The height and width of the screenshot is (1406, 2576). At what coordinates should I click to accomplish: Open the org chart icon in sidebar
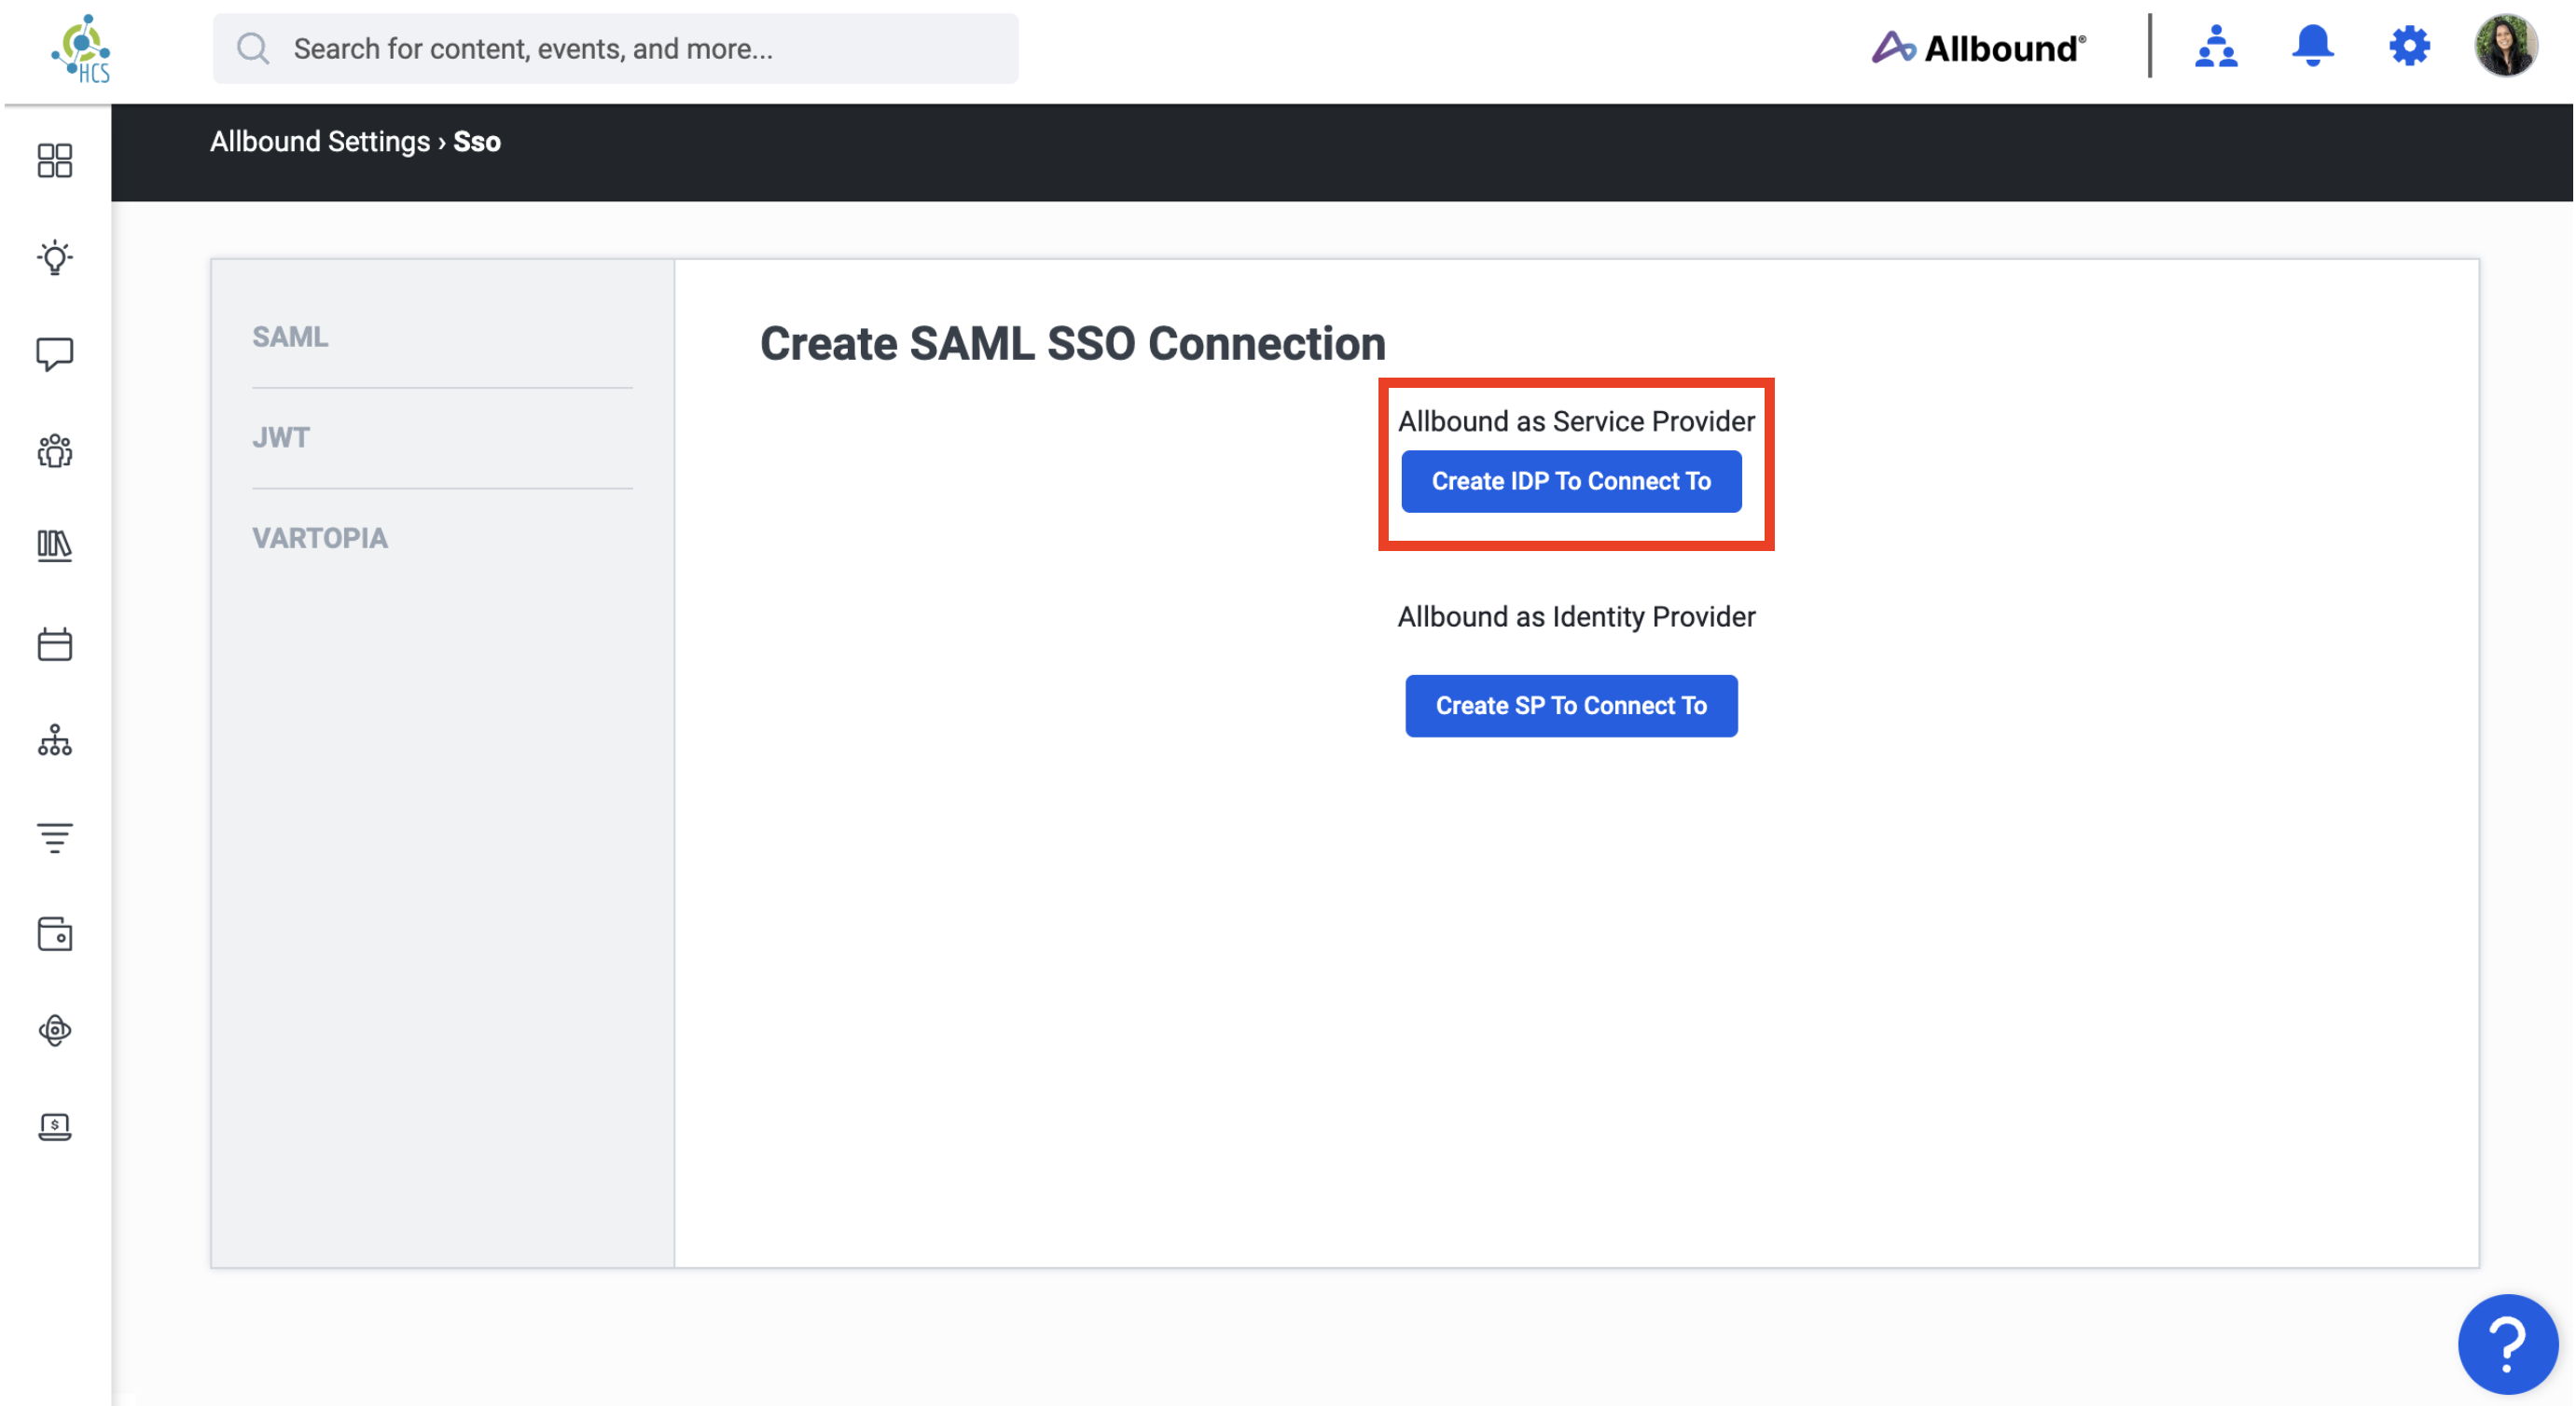pos(55,740)
